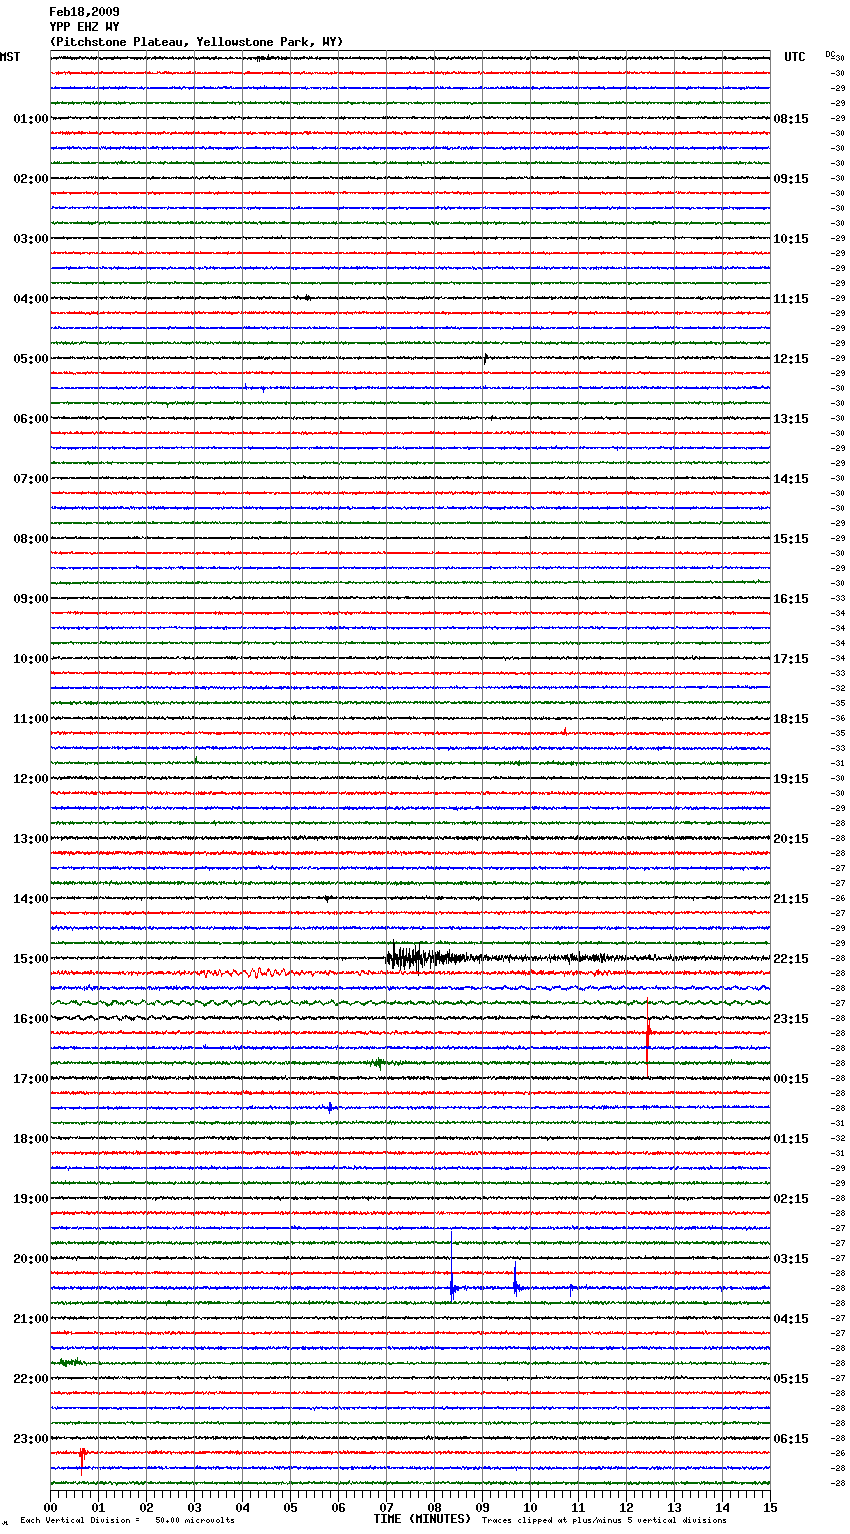This screenshot has width=850, height=1534.
Task: Click the 07:00 MST time label
Action: [x=30, y=479]
